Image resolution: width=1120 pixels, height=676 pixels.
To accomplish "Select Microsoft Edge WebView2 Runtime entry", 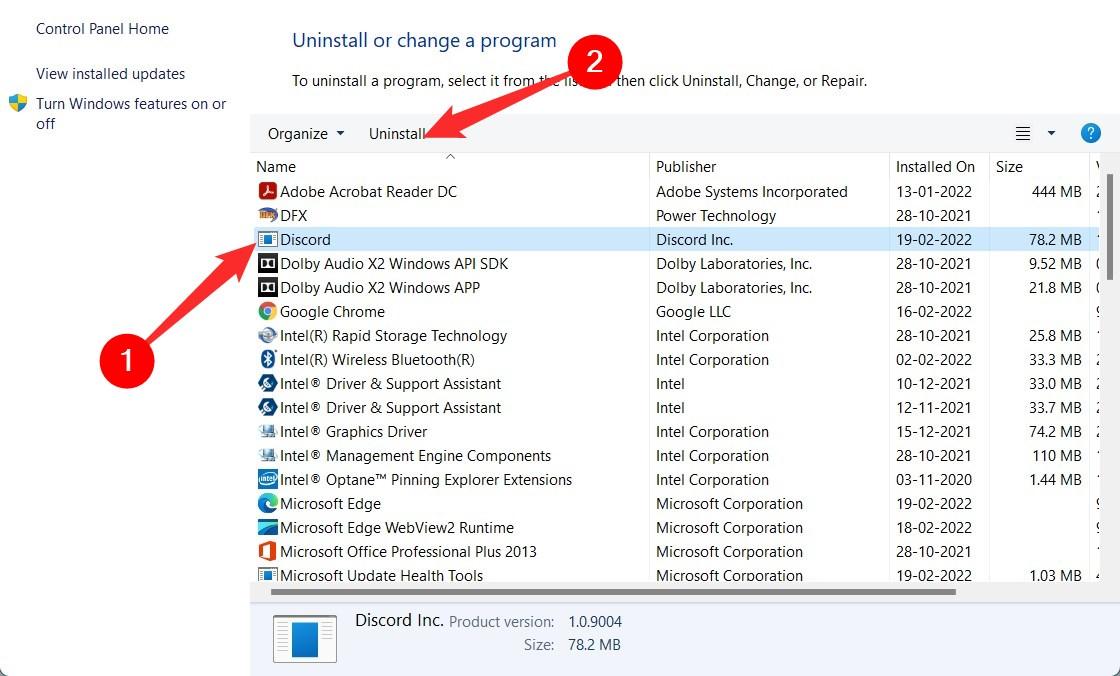I will pyautogui.click(x=397, y=527).
